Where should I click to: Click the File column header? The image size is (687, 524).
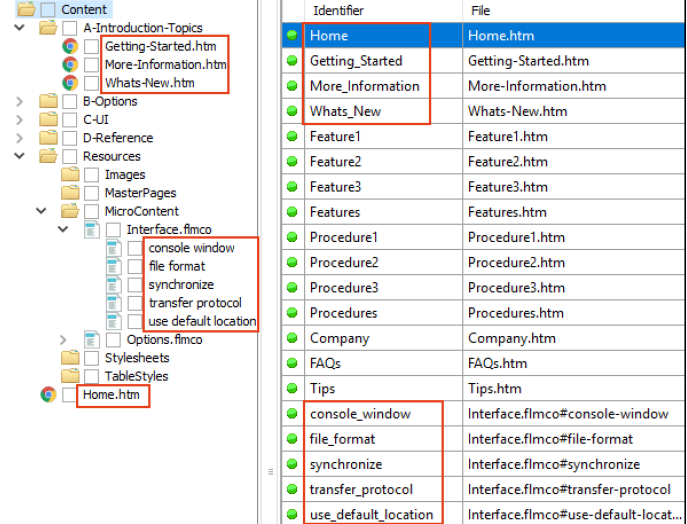(479, 11)
